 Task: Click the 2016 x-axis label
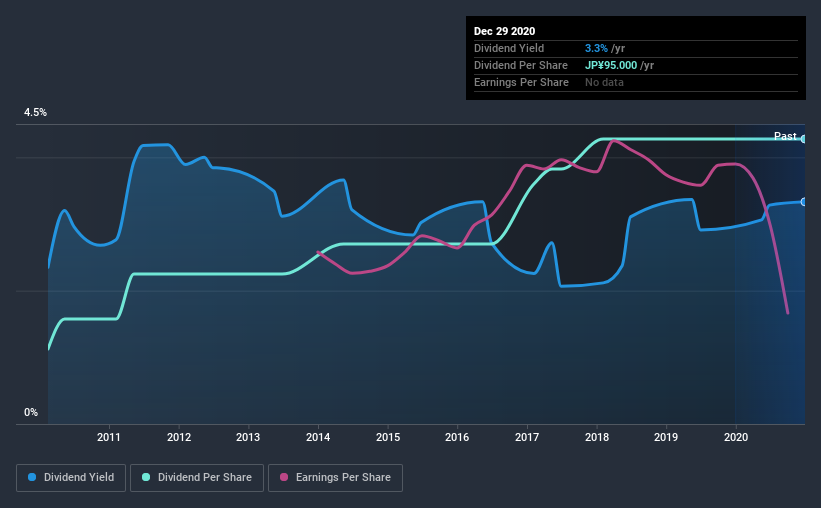[x=457, y=437]
